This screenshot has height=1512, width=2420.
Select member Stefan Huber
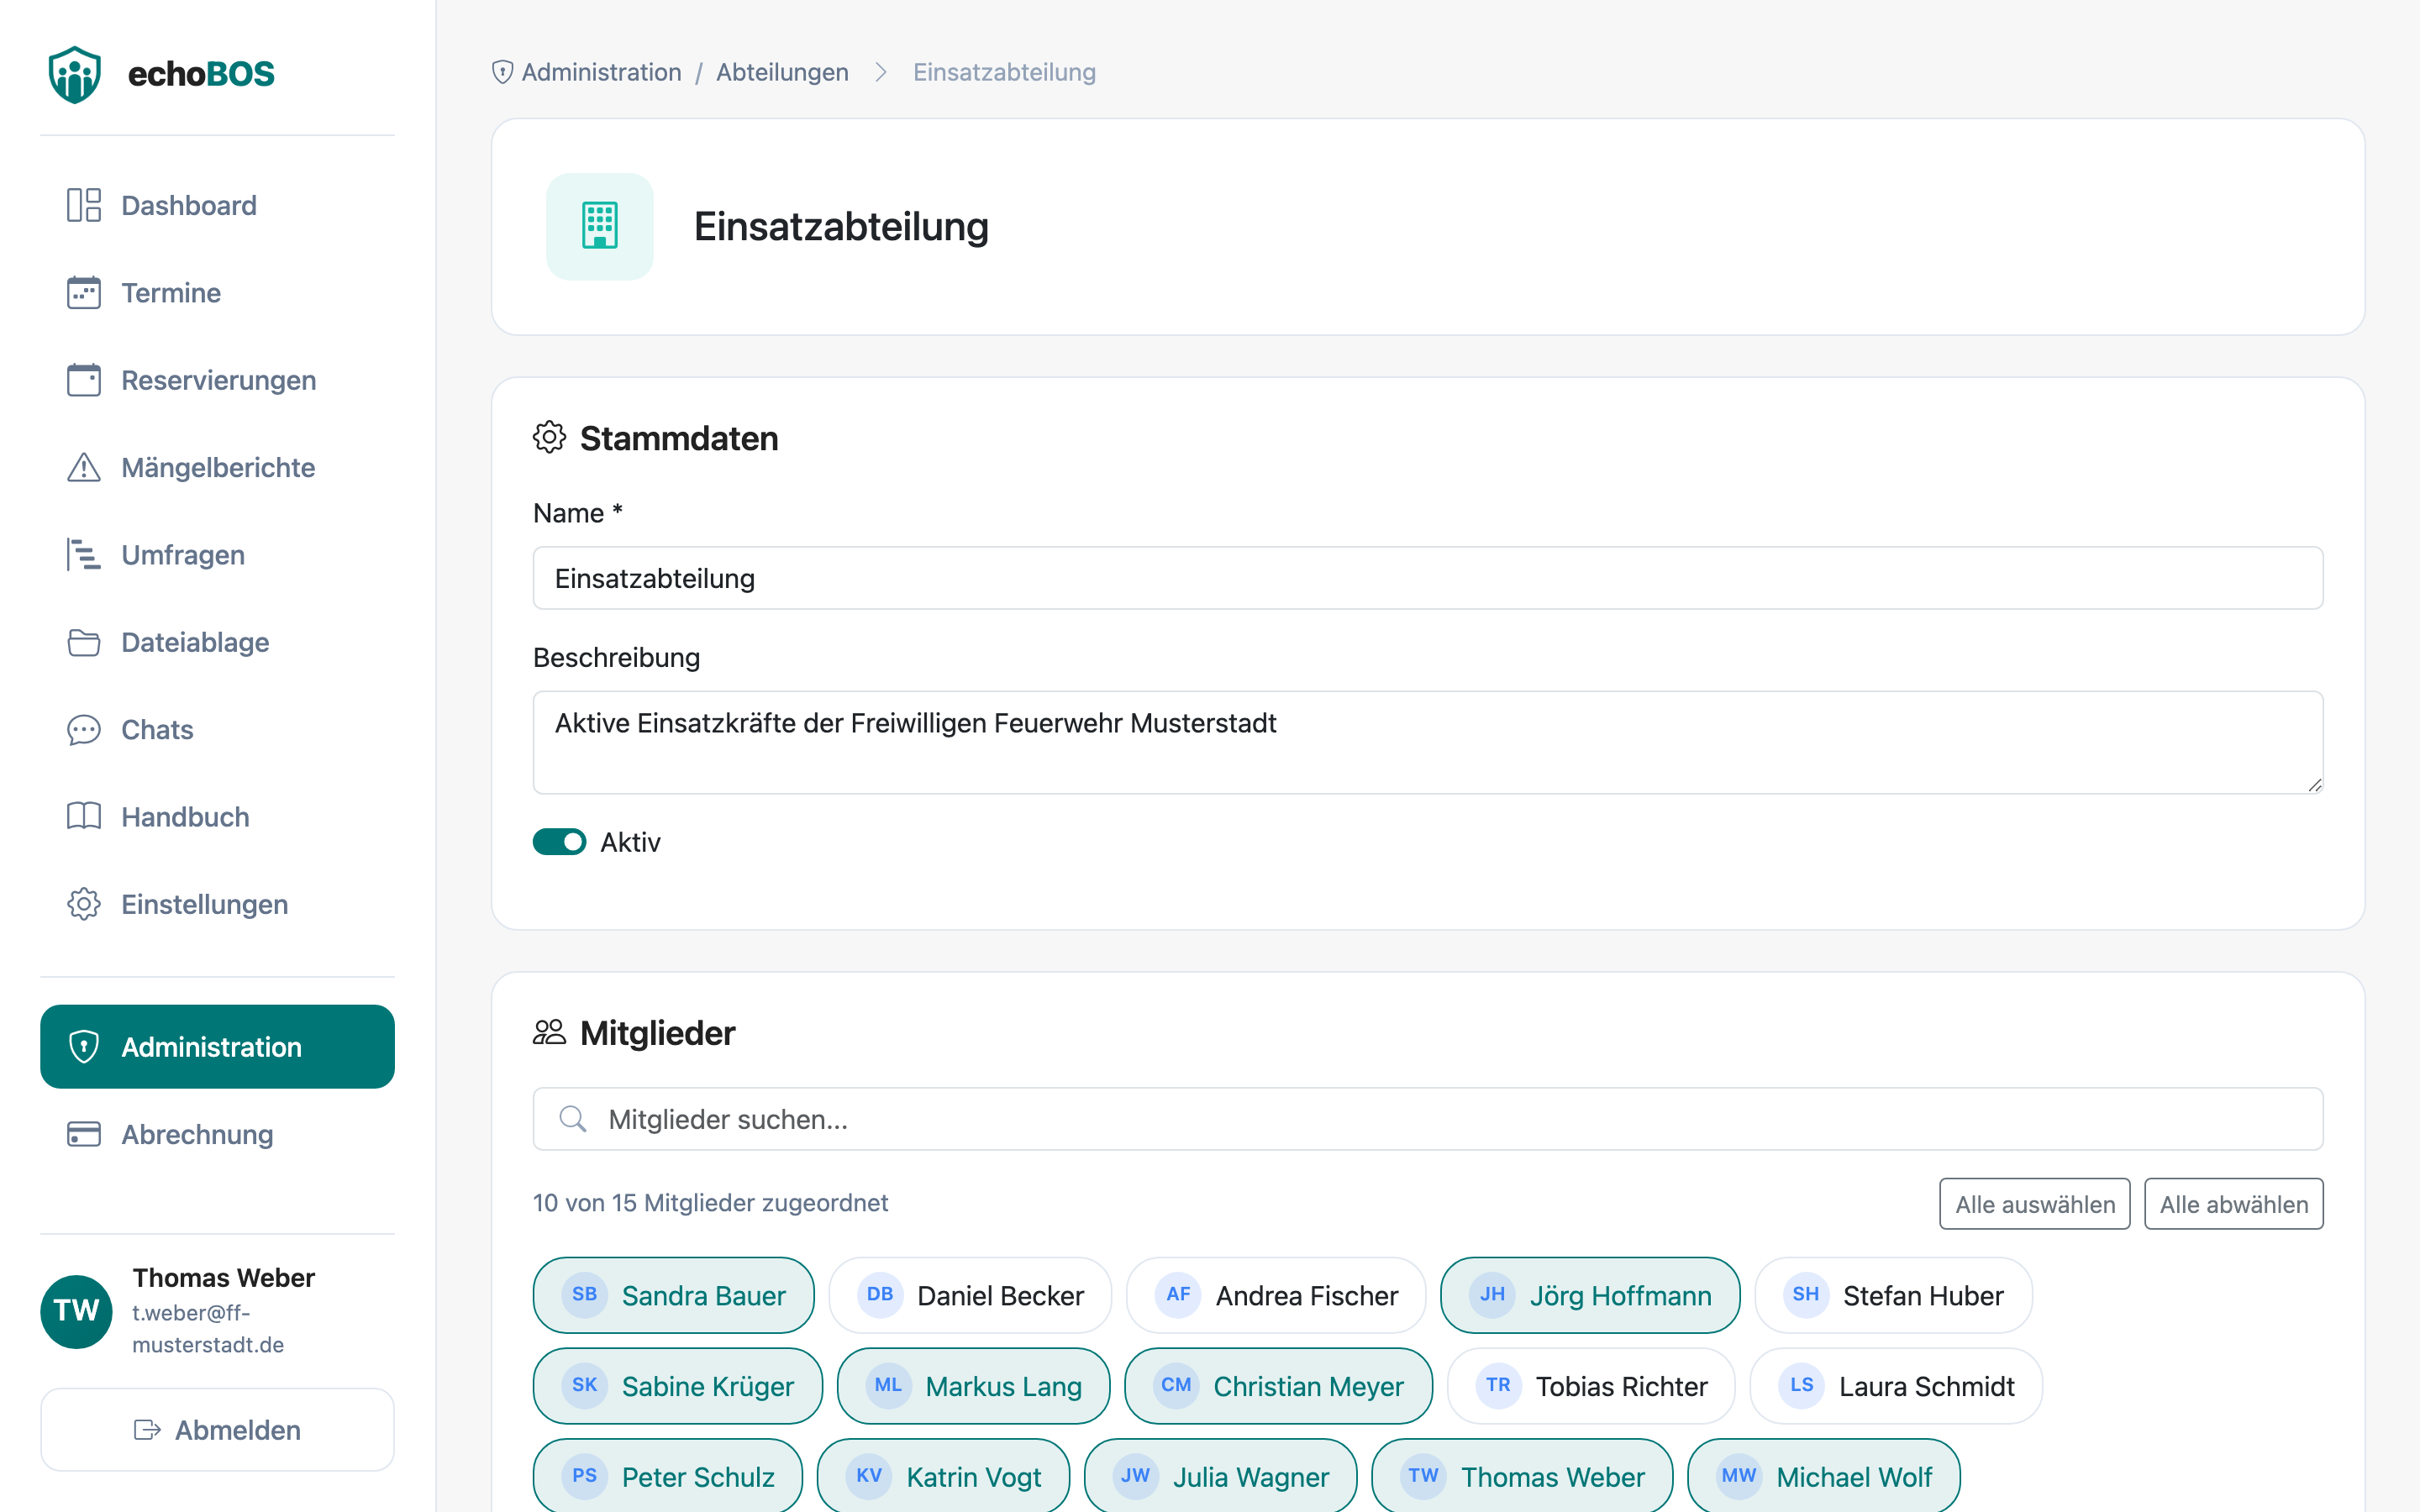click(x=1893, y=1295)
